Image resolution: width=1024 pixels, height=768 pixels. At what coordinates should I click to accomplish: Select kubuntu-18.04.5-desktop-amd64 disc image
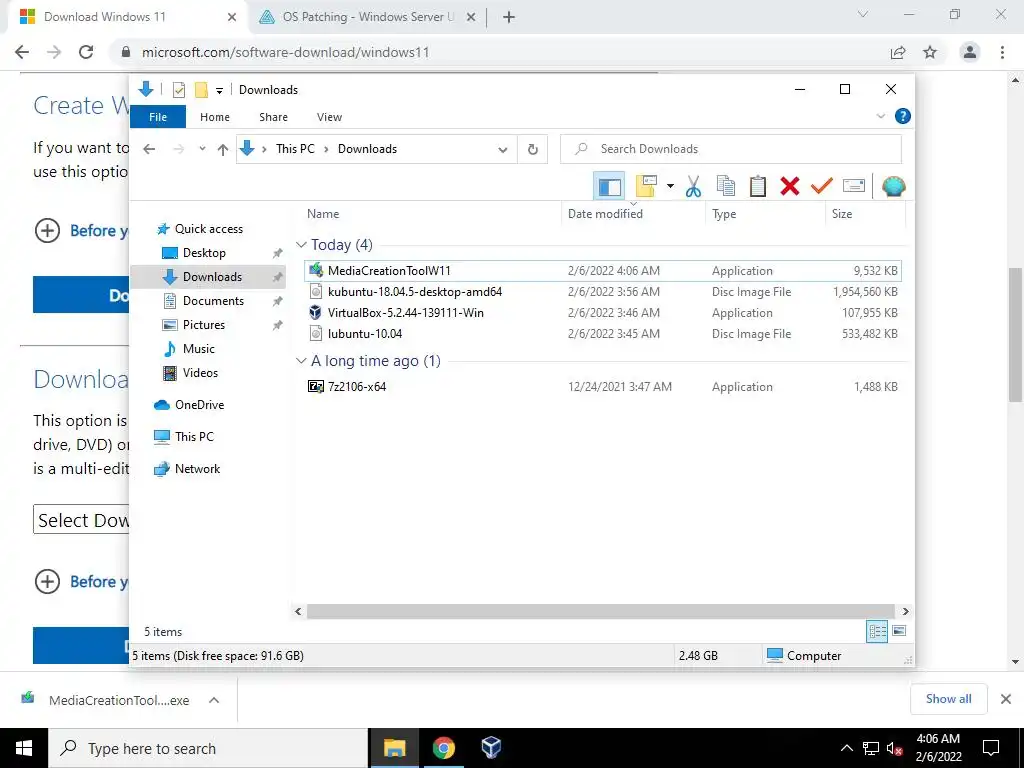[x=603, y=292]
